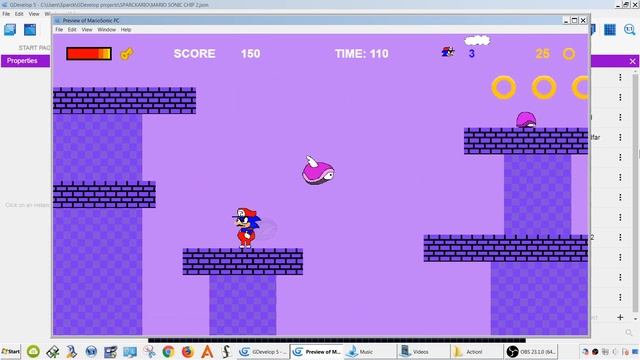
Task: Click the scissors snipping icon in taskbar
Action: pyautogui.click(x=149, y=351)
